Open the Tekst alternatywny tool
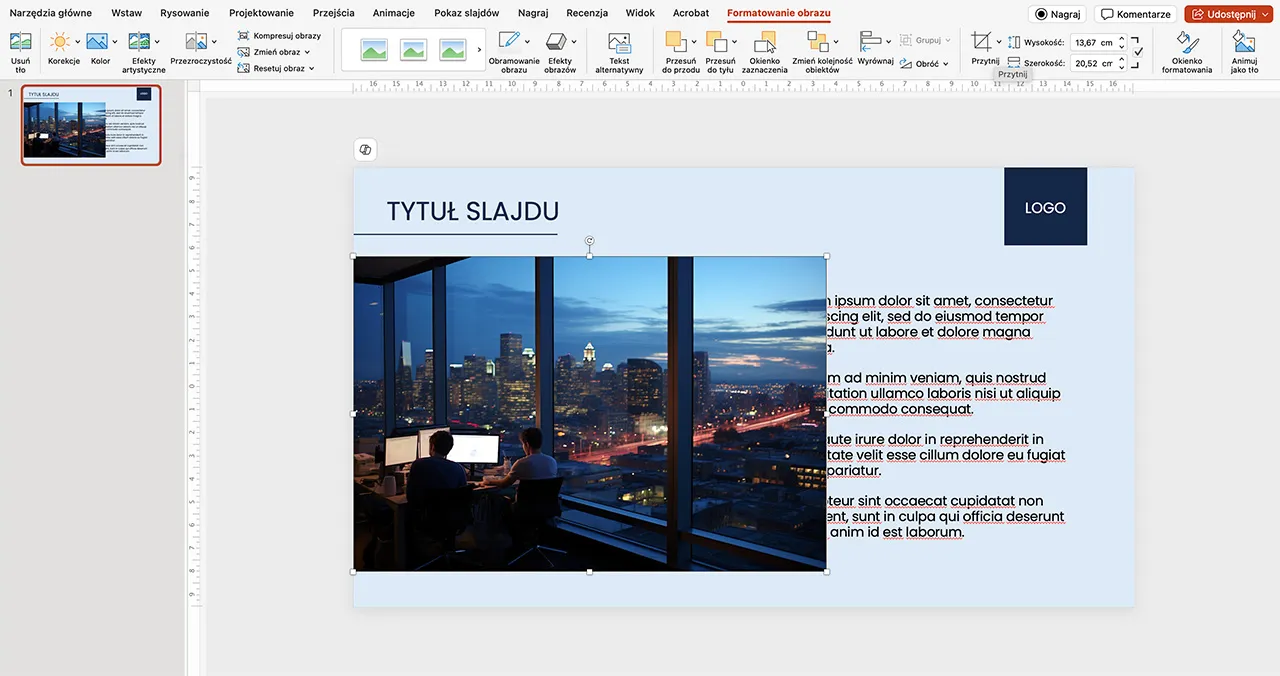The height and width of the screenshot is (676, 1280). (619, 44)
